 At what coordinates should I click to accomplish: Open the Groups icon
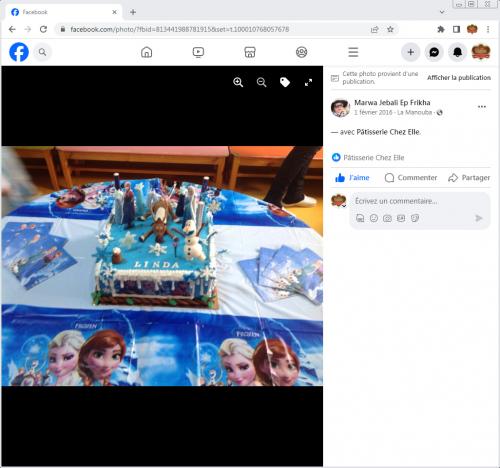pos(302,52)
